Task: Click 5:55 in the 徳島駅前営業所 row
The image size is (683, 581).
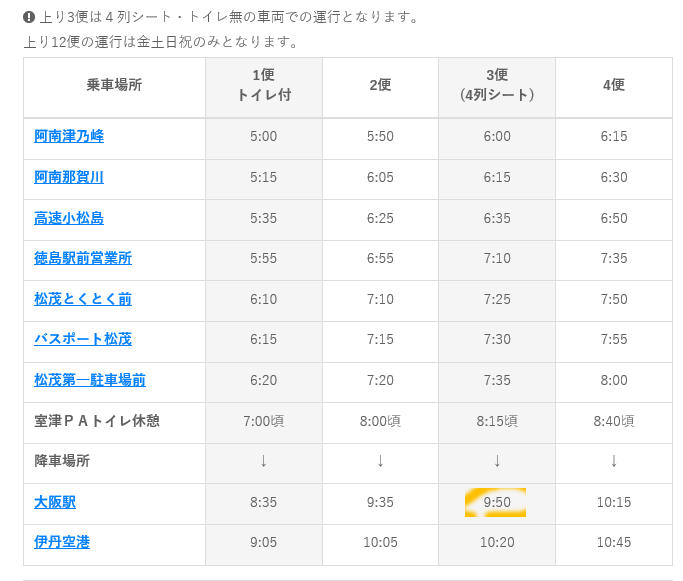Action: pos(264,258)
